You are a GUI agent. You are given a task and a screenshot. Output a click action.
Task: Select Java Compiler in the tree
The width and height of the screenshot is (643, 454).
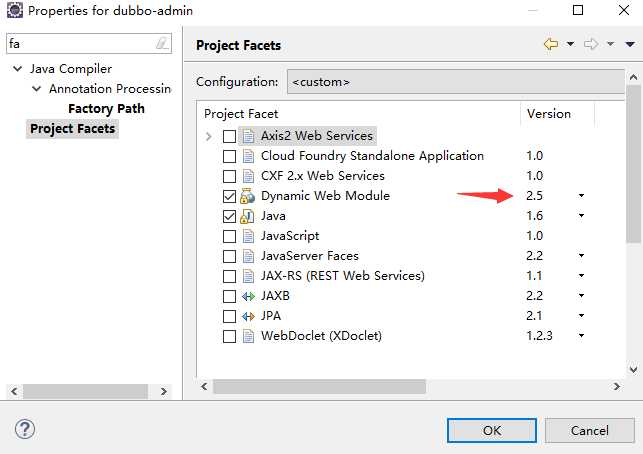(71, 68)
